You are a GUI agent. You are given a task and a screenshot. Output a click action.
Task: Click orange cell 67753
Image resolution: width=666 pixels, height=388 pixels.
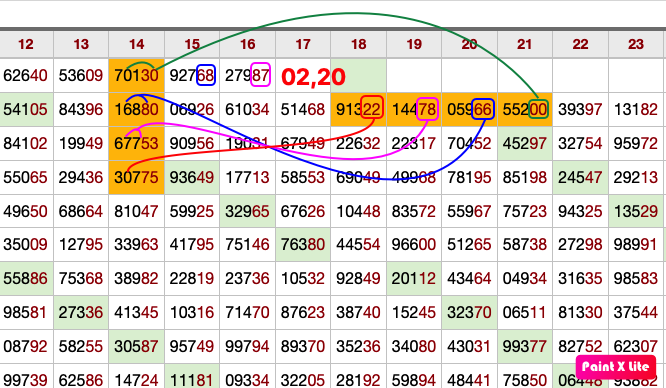(x=137, y=144)
